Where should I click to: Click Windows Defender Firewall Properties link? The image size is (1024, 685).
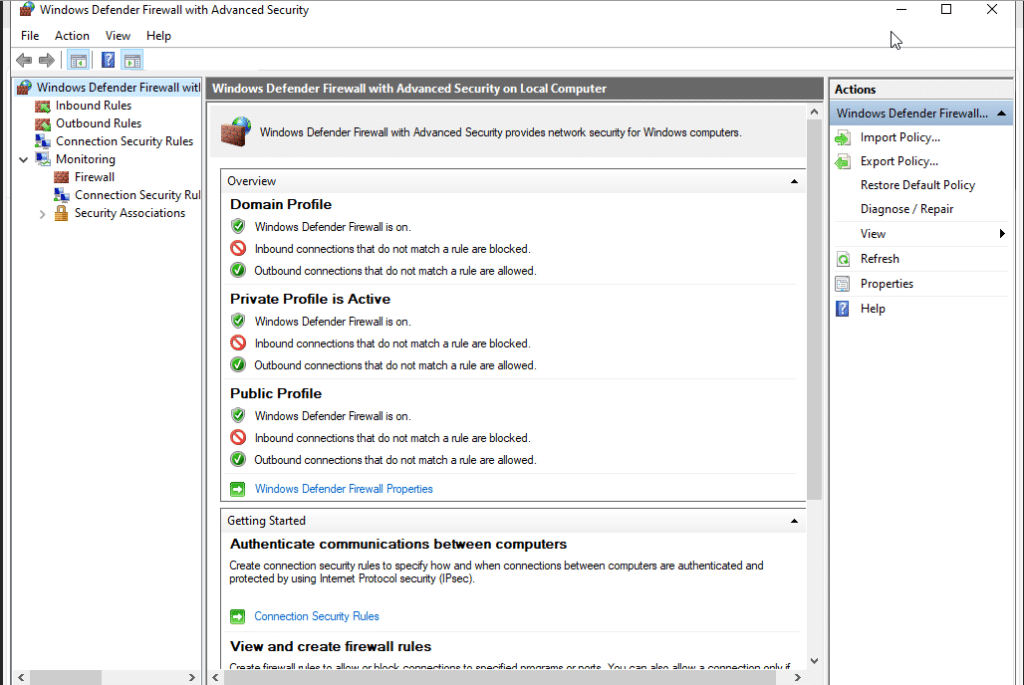[343, 489]
